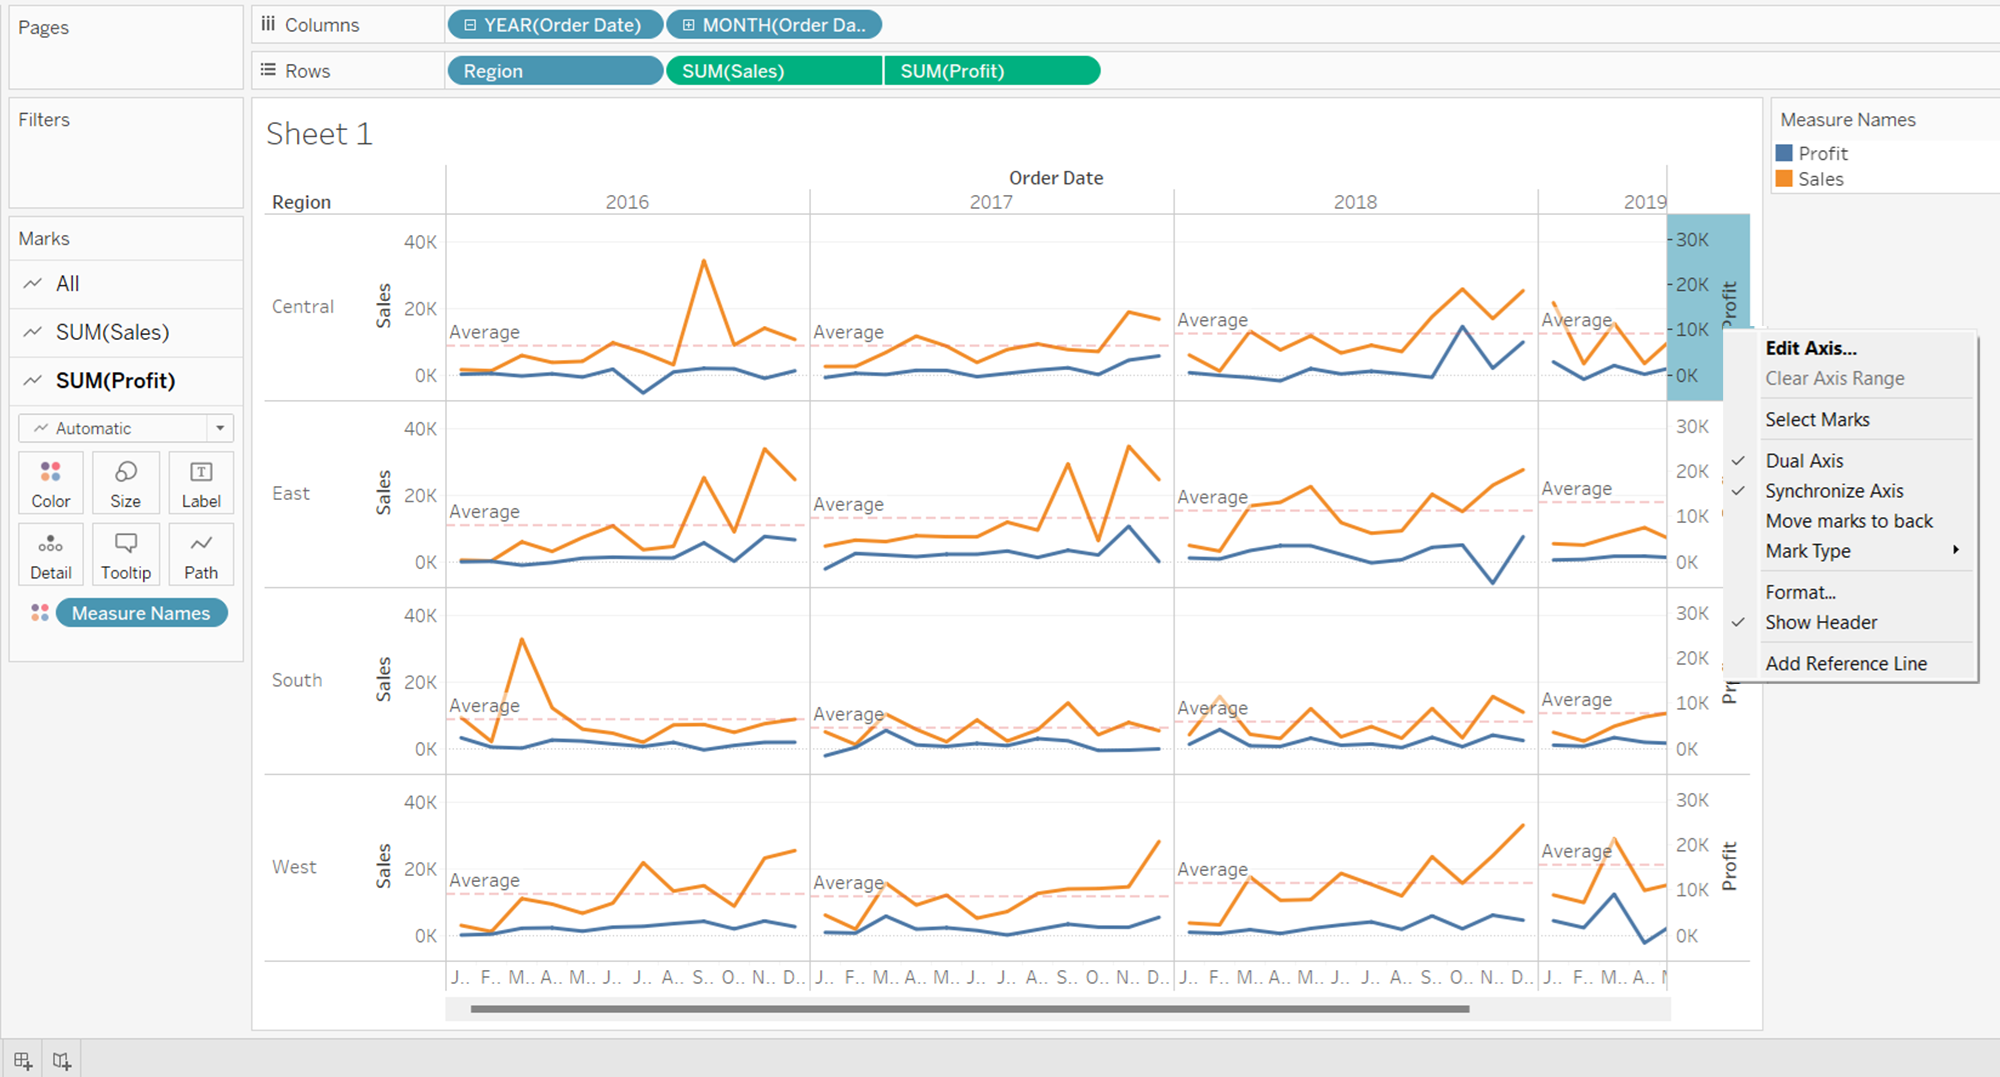Image resolution: width=2000 pixels, height=1077 pixels.
Task: Click the Label marks card icon
Action: (201, 482)
